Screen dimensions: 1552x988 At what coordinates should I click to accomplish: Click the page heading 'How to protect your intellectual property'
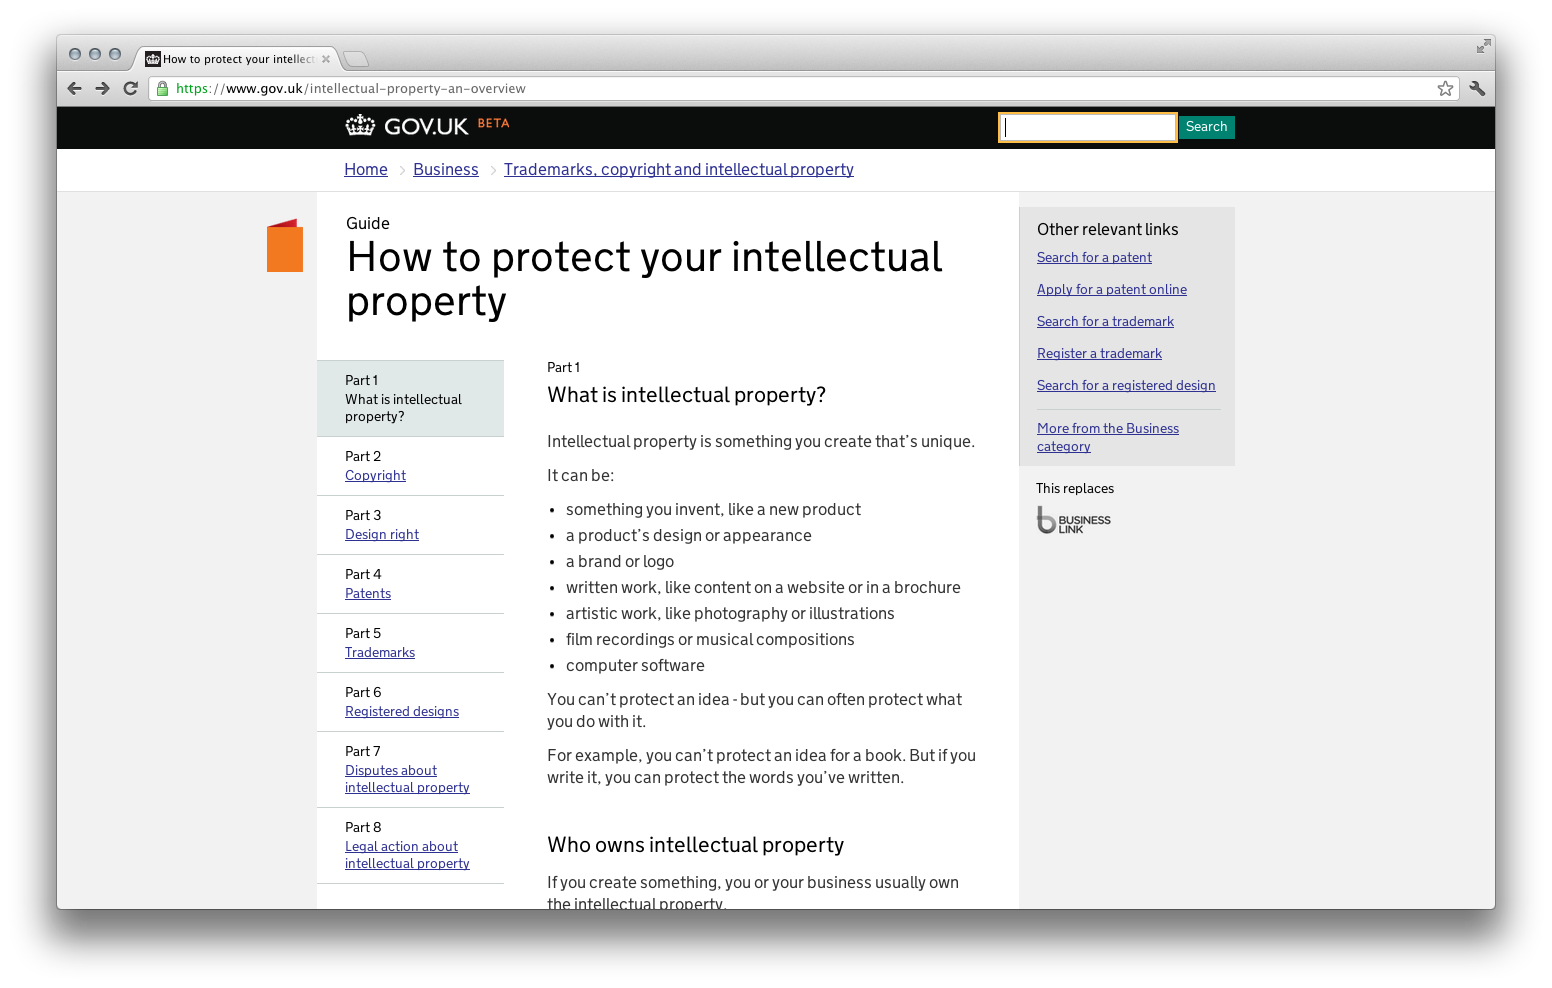pyautogui.click(x=644, y=279)
